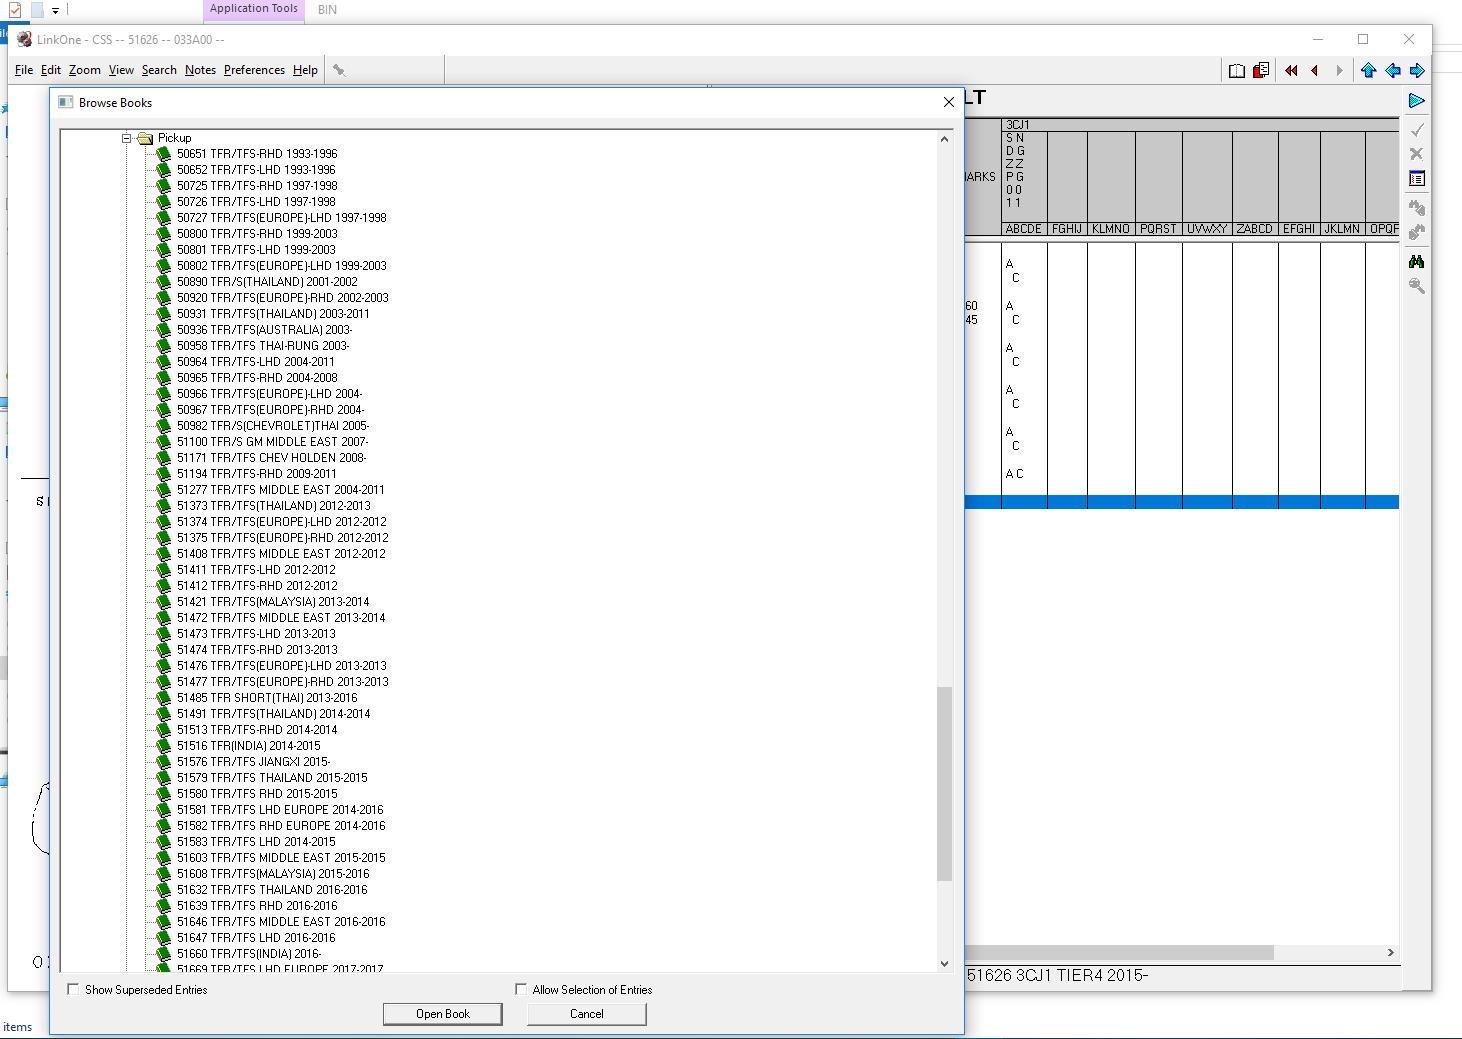Select the Pickup folder
Image resolution: width=1462 pixels, height=1039 pixels.
click(174, 138)
